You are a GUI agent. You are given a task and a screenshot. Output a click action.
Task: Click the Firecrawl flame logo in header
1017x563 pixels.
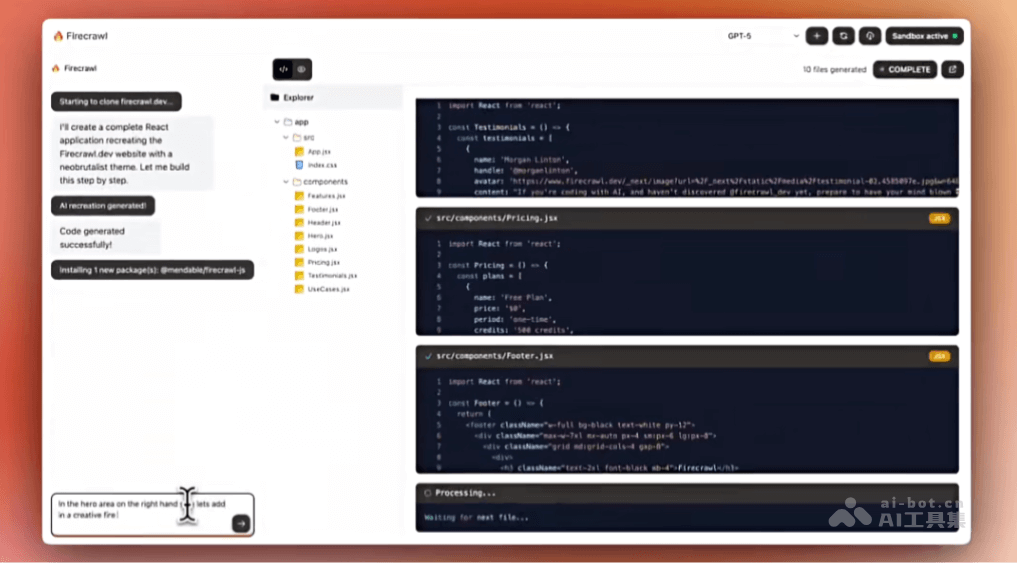(58, 36)
